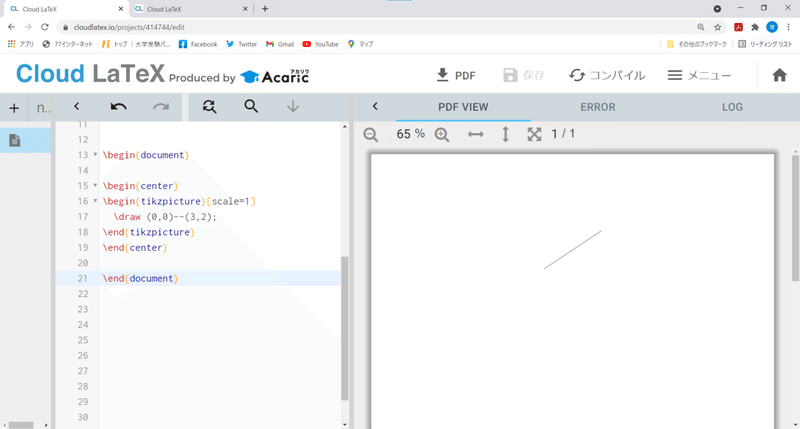Add a new file with plus icon
800x429 pixels.
14,108
